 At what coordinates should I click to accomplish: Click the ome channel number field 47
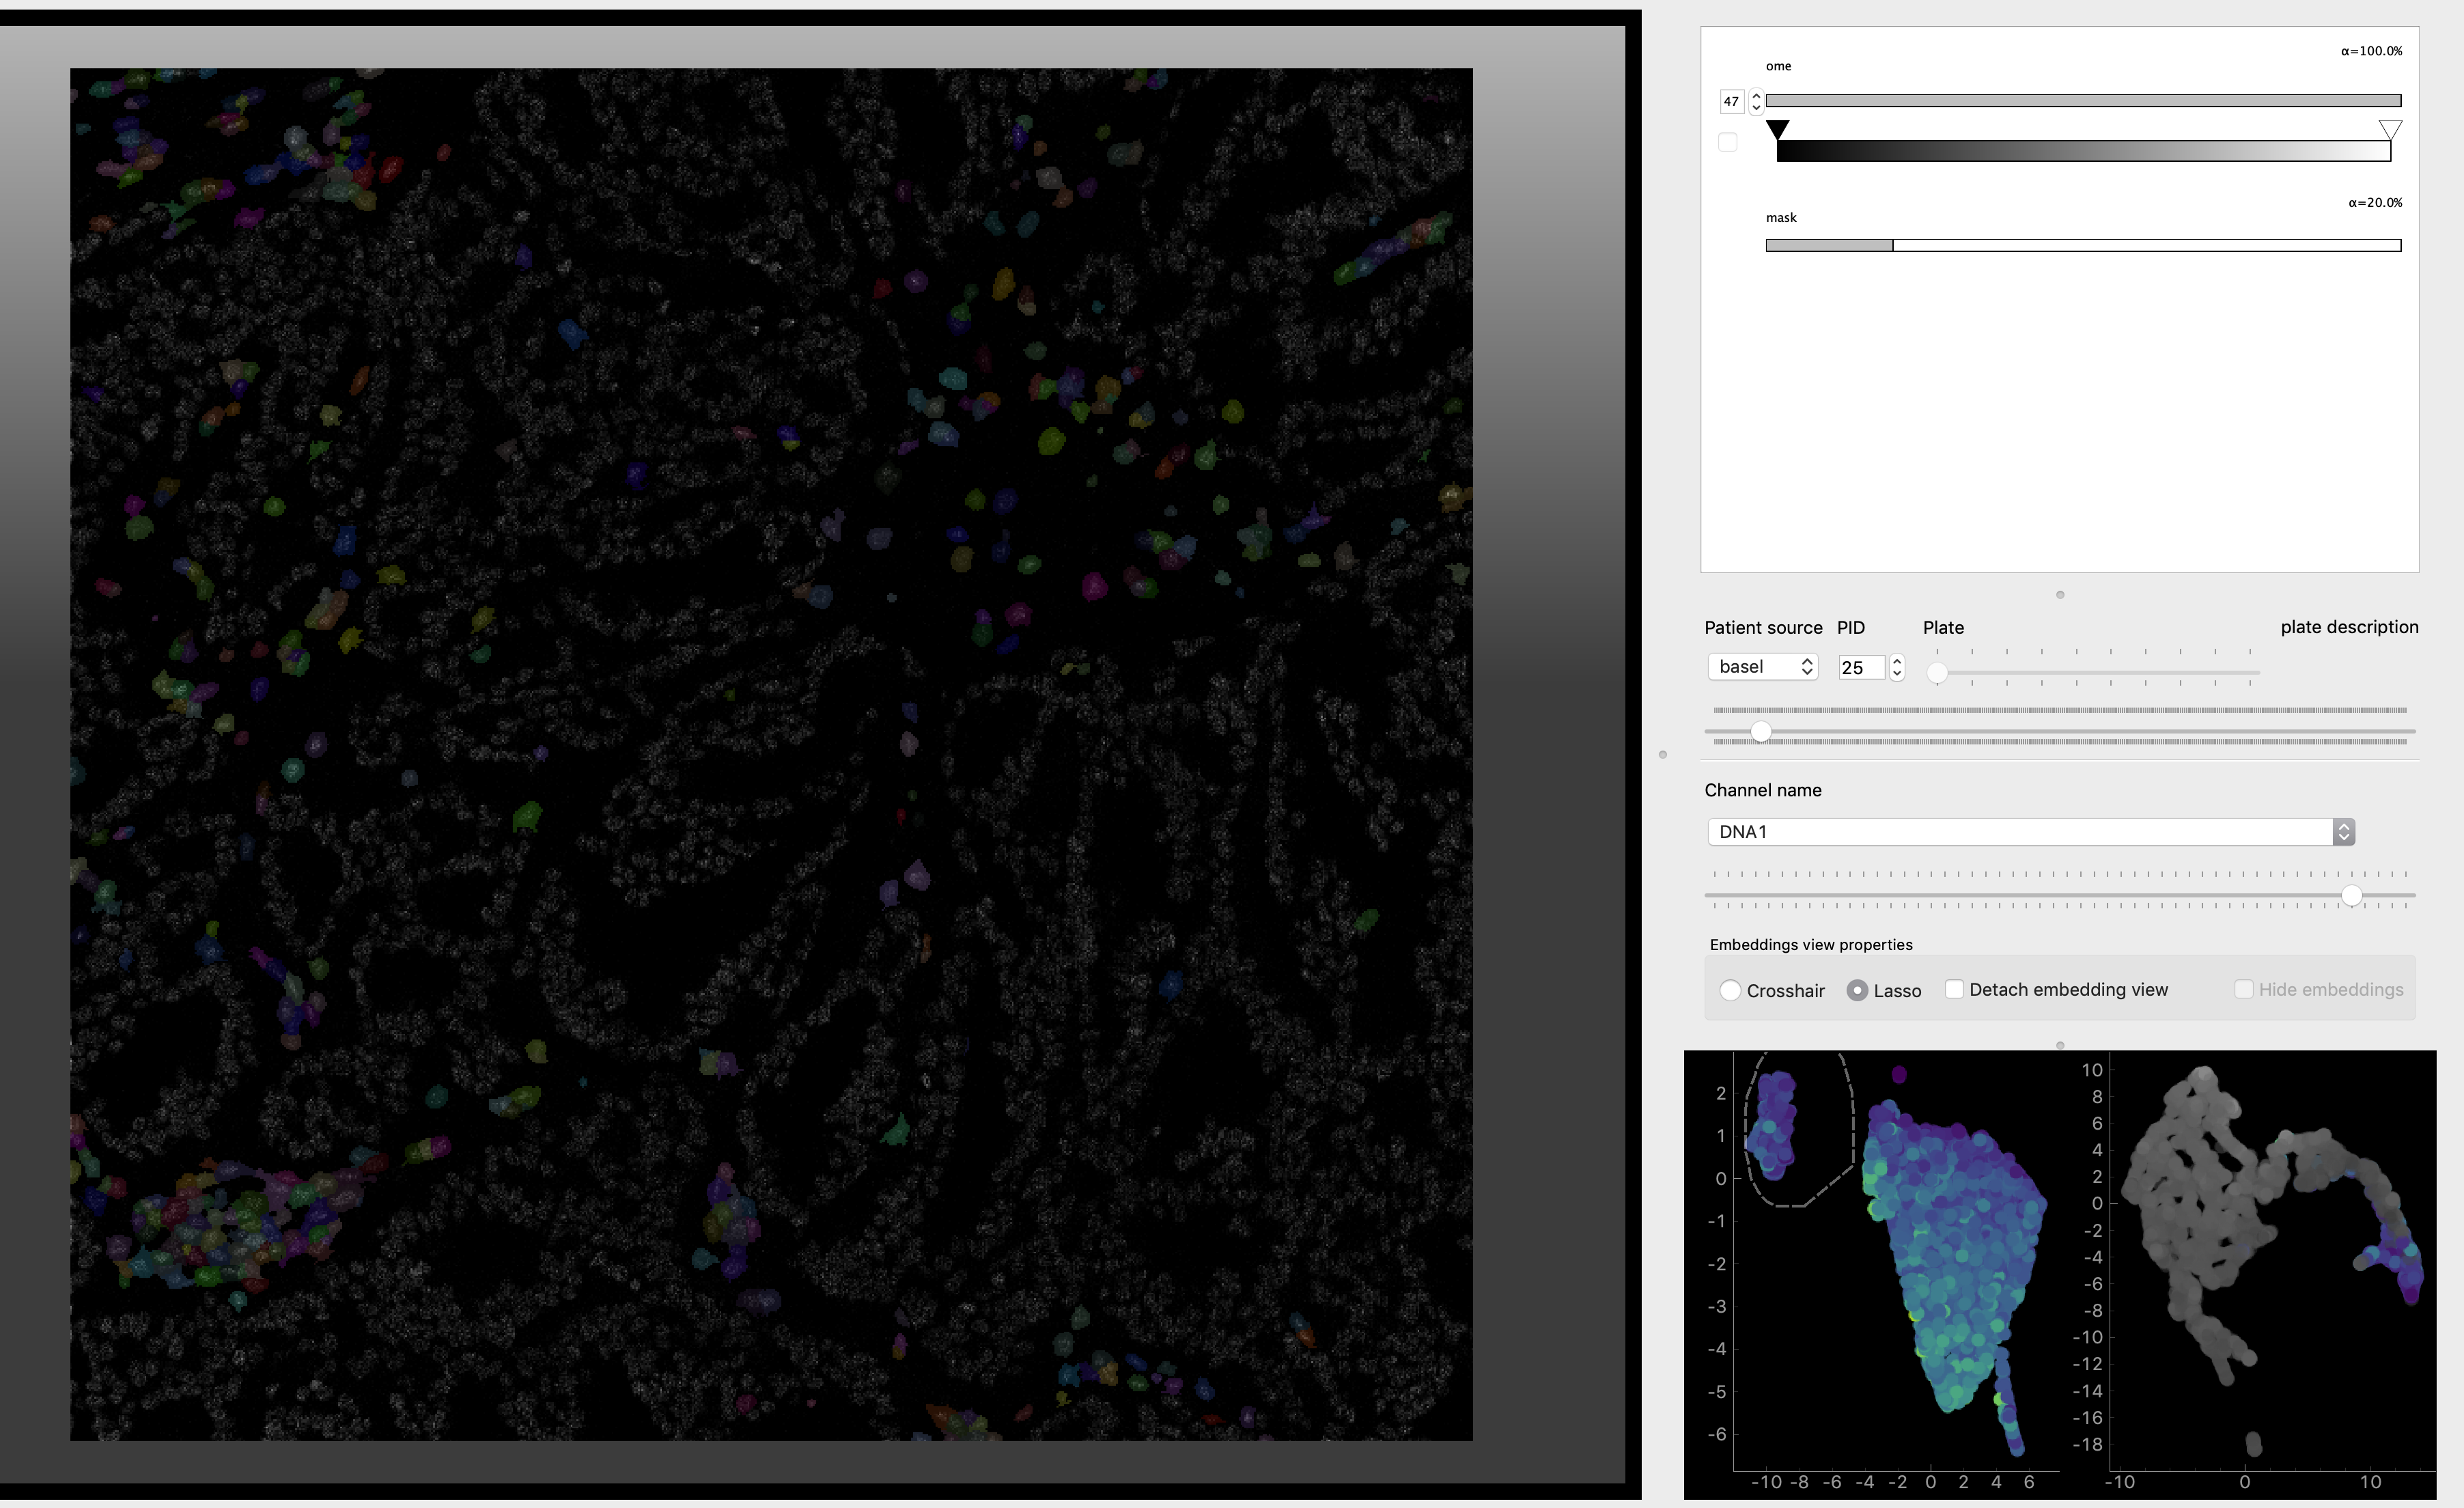pyautogui.click(x=1731, y=101)
